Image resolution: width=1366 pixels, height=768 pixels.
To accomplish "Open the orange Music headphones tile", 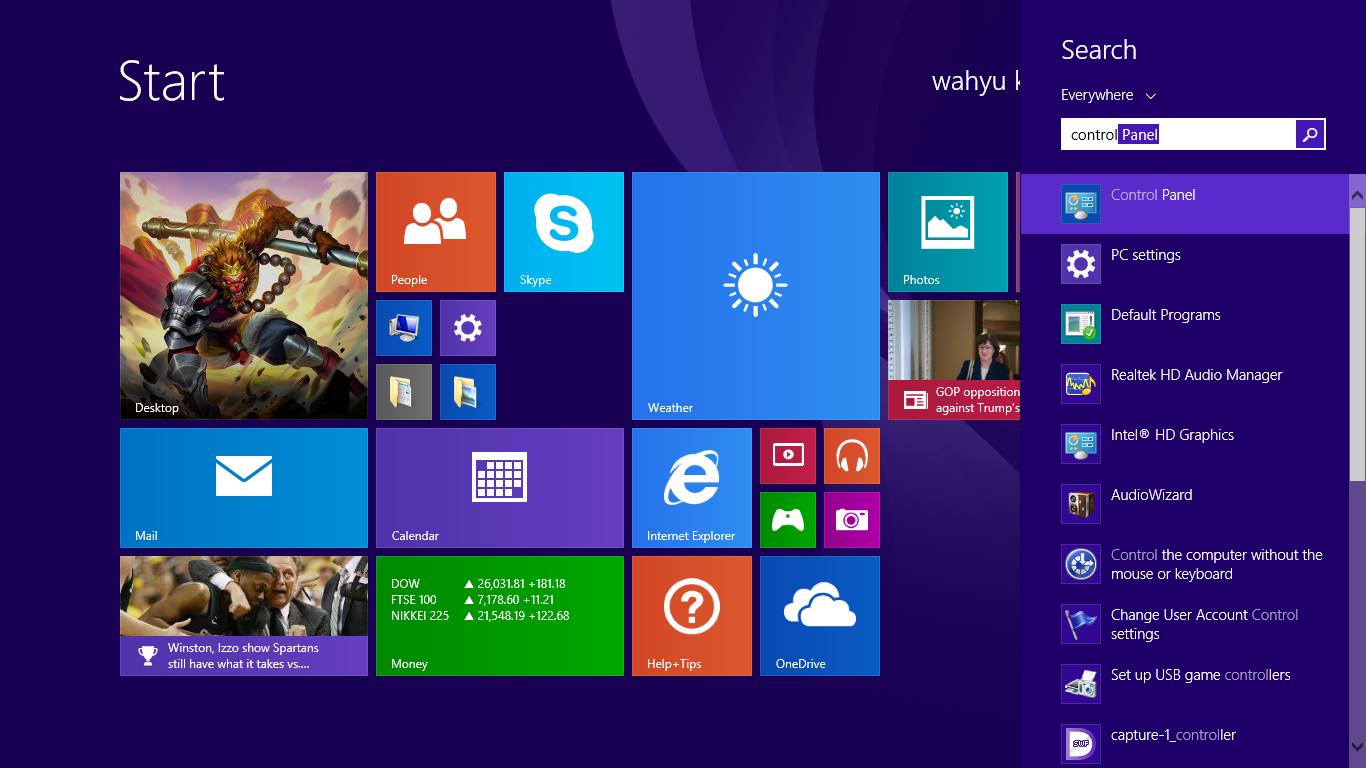I will [x=852, y=456].
